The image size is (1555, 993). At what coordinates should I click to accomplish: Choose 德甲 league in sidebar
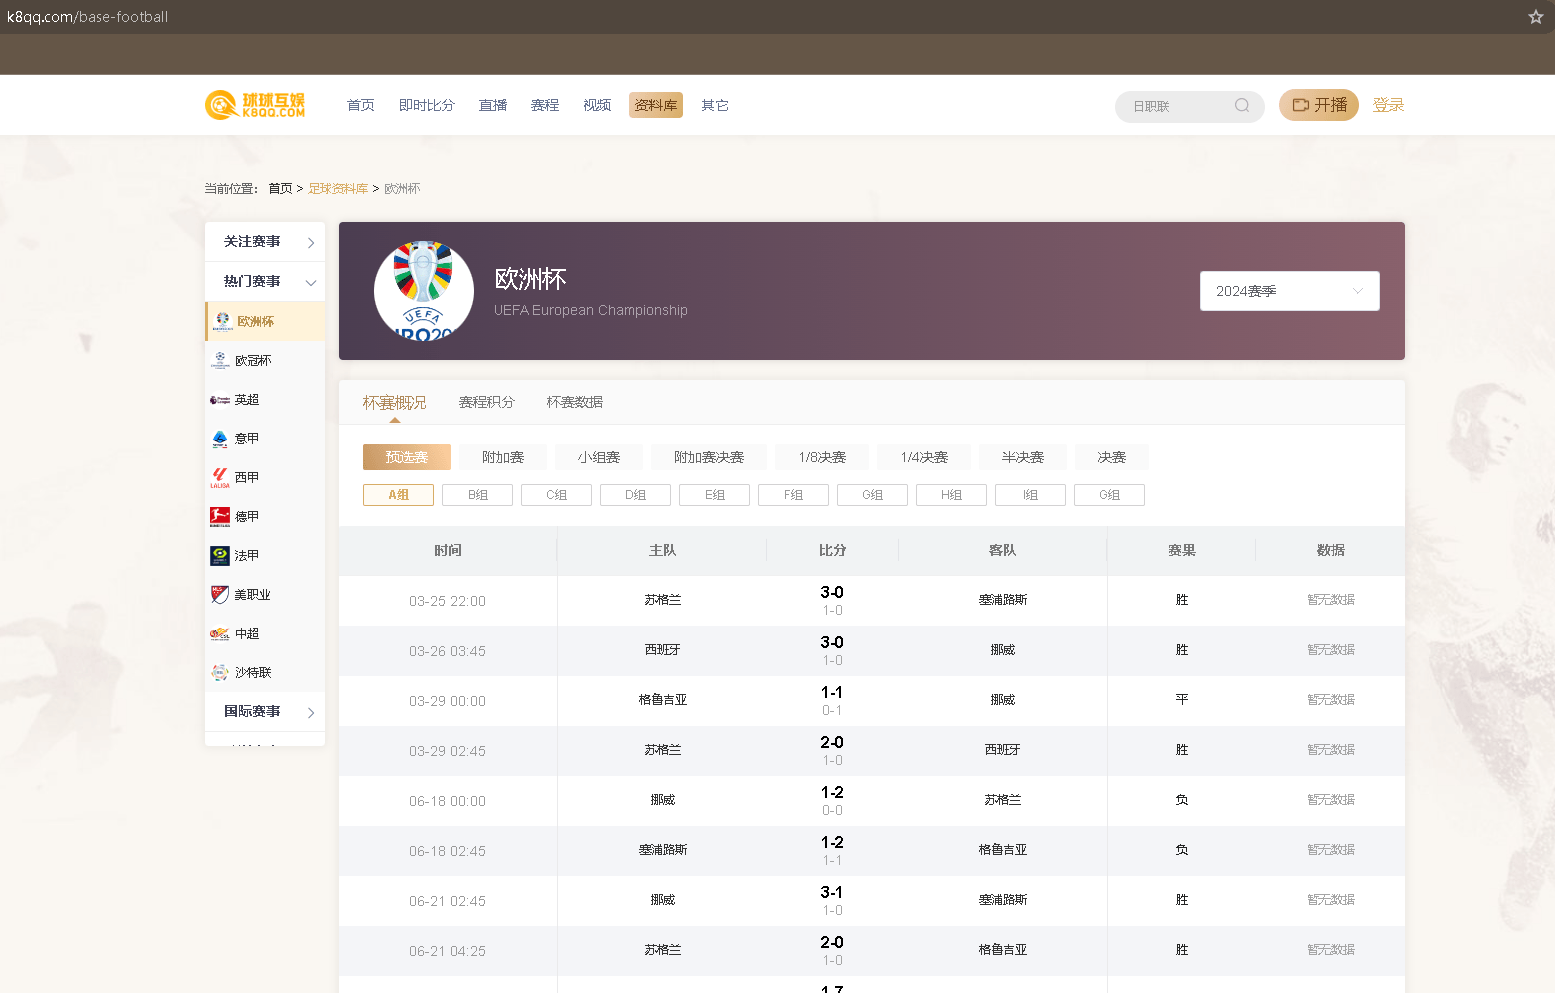point(246,517)
